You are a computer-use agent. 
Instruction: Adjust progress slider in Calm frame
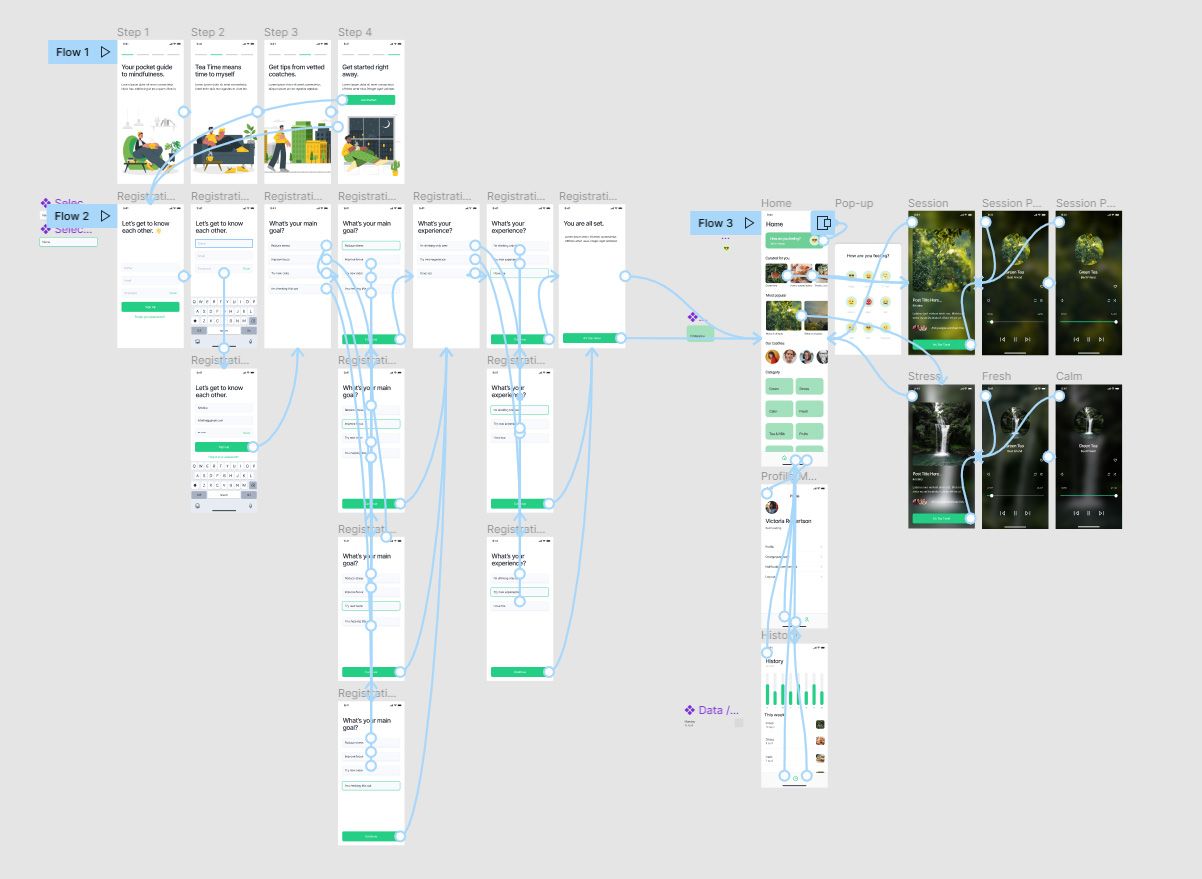point(1089,495)
